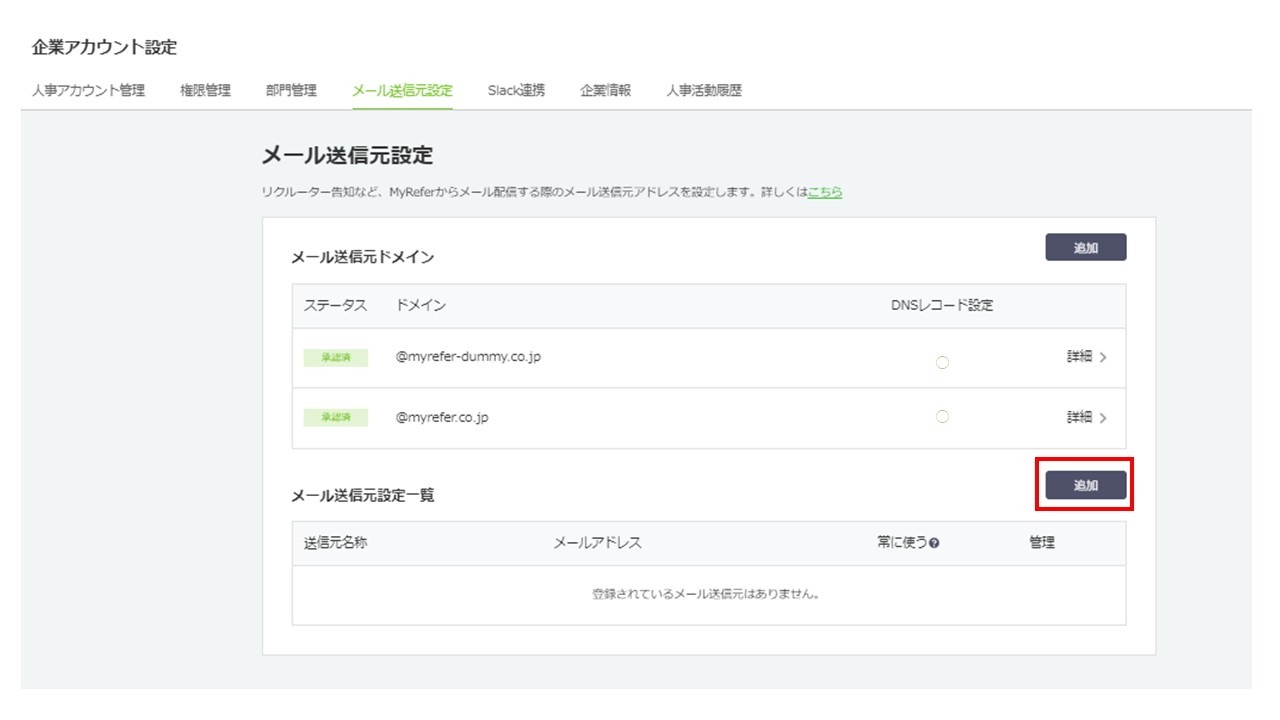1280x720 pixels.
Task: Select the @myrefer.co.jp domain text
Action: 442,417
